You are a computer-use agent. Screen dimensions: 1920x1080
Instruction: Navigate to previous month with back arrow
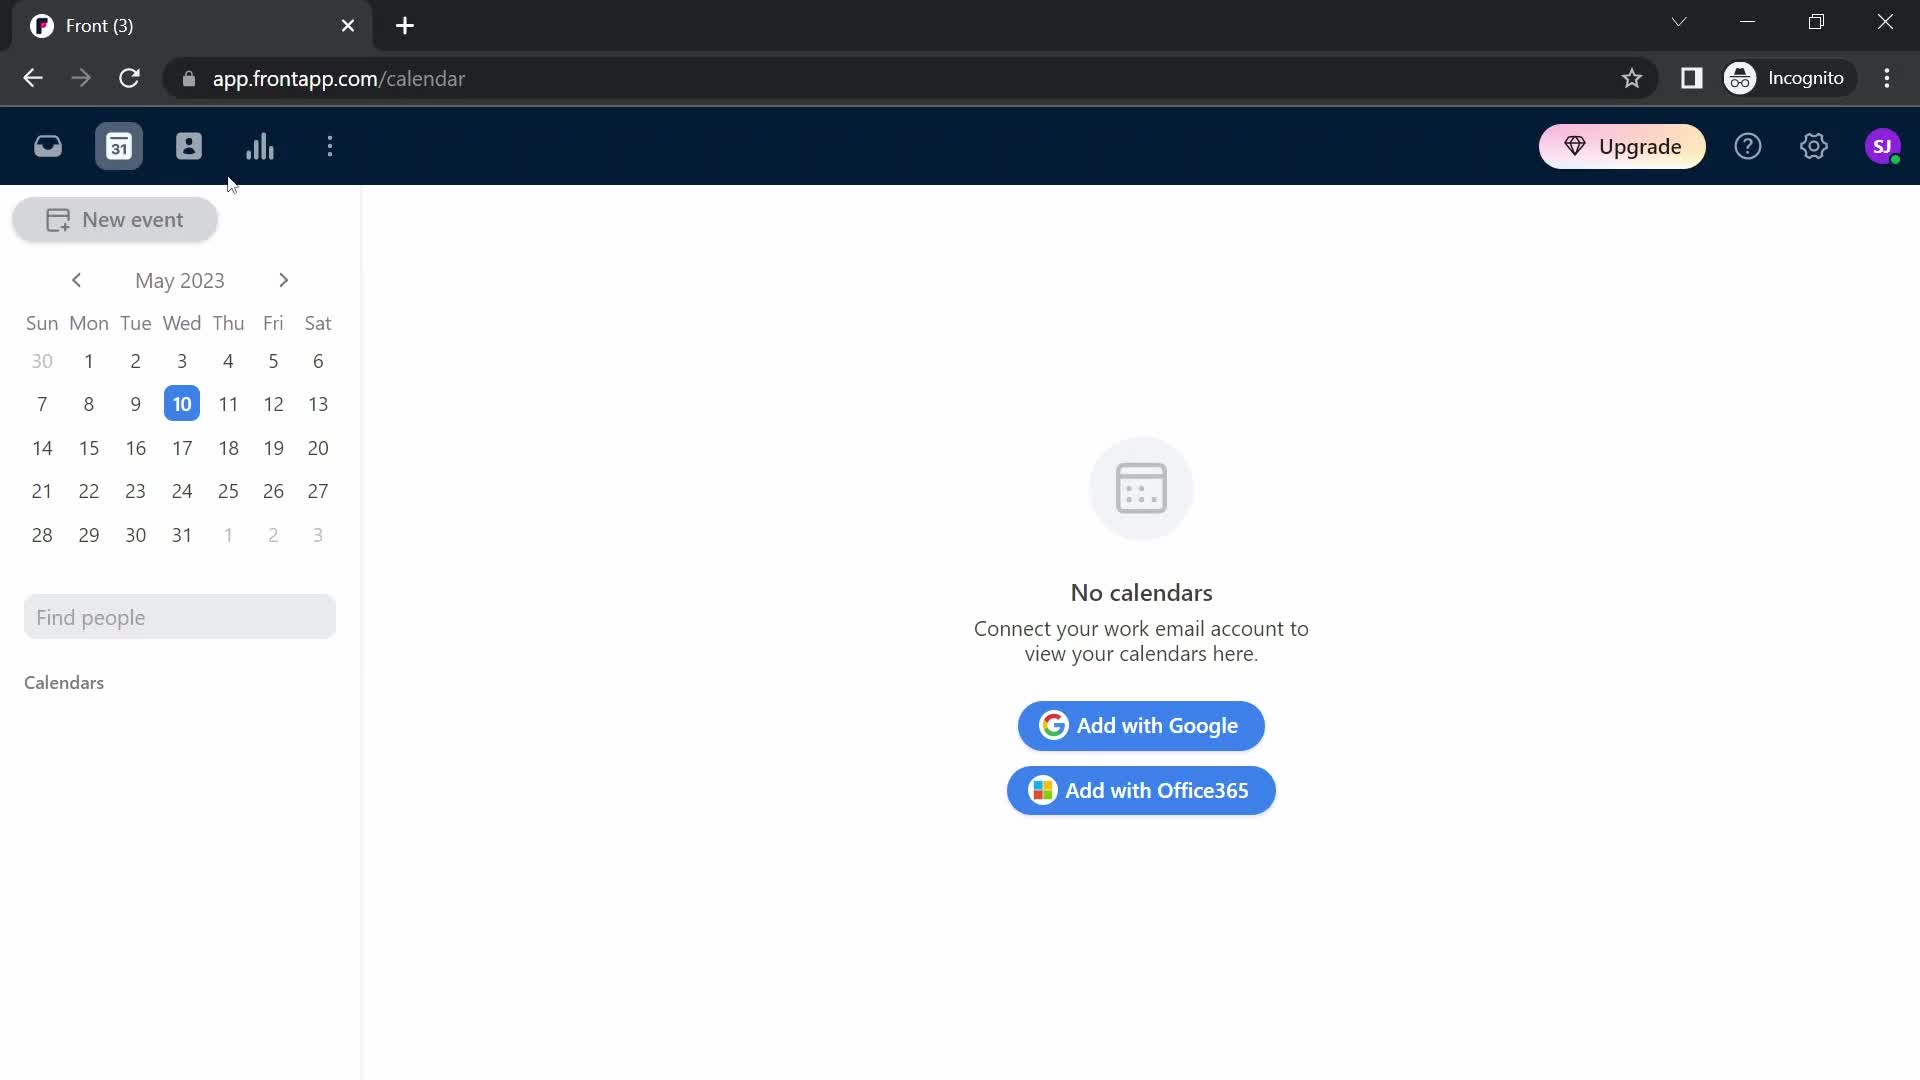pos(75,280)
